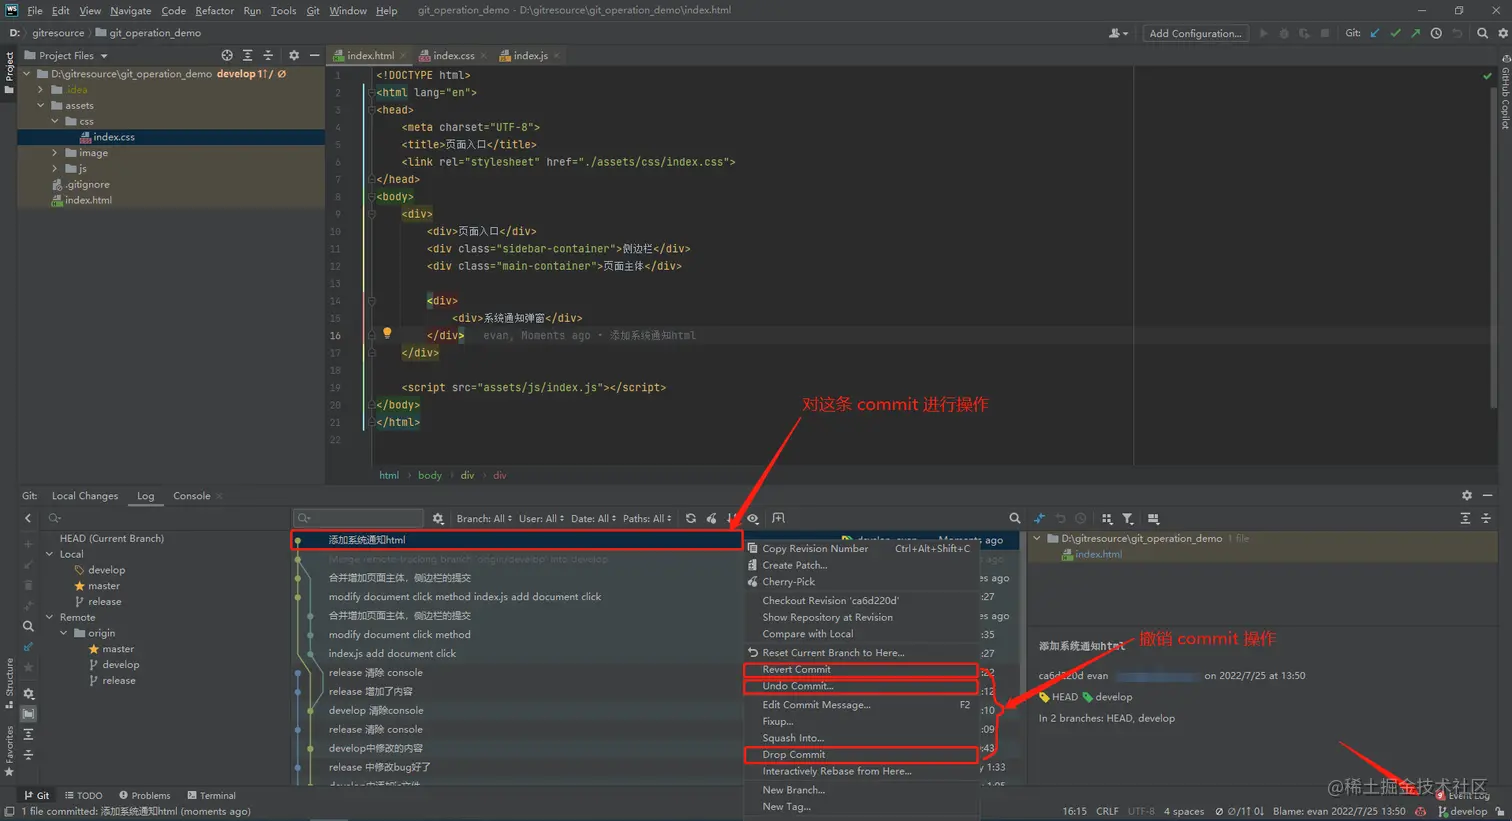Refresh the Git log list

[x=690, y=518]
